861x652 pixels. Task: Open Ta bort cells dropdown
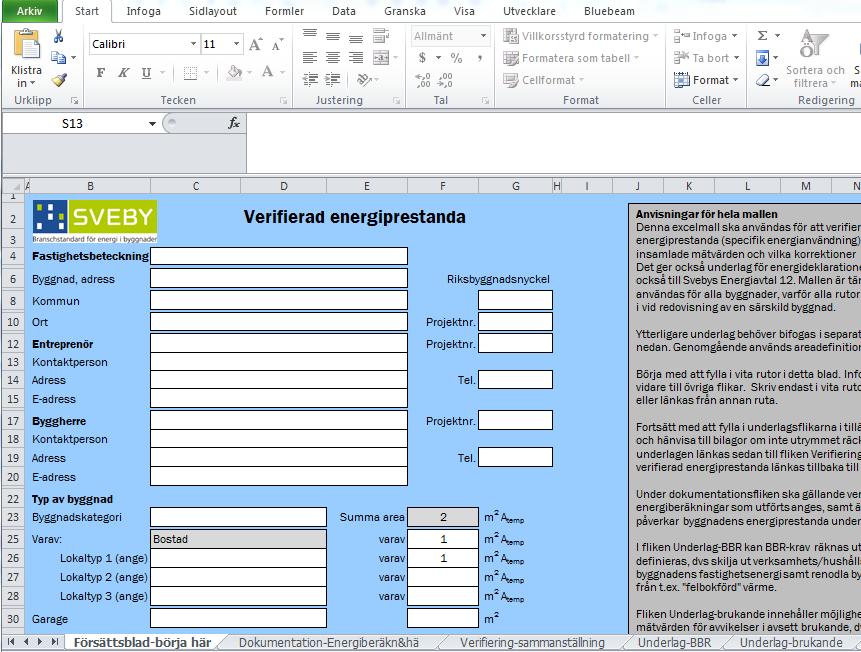(707, 58)
